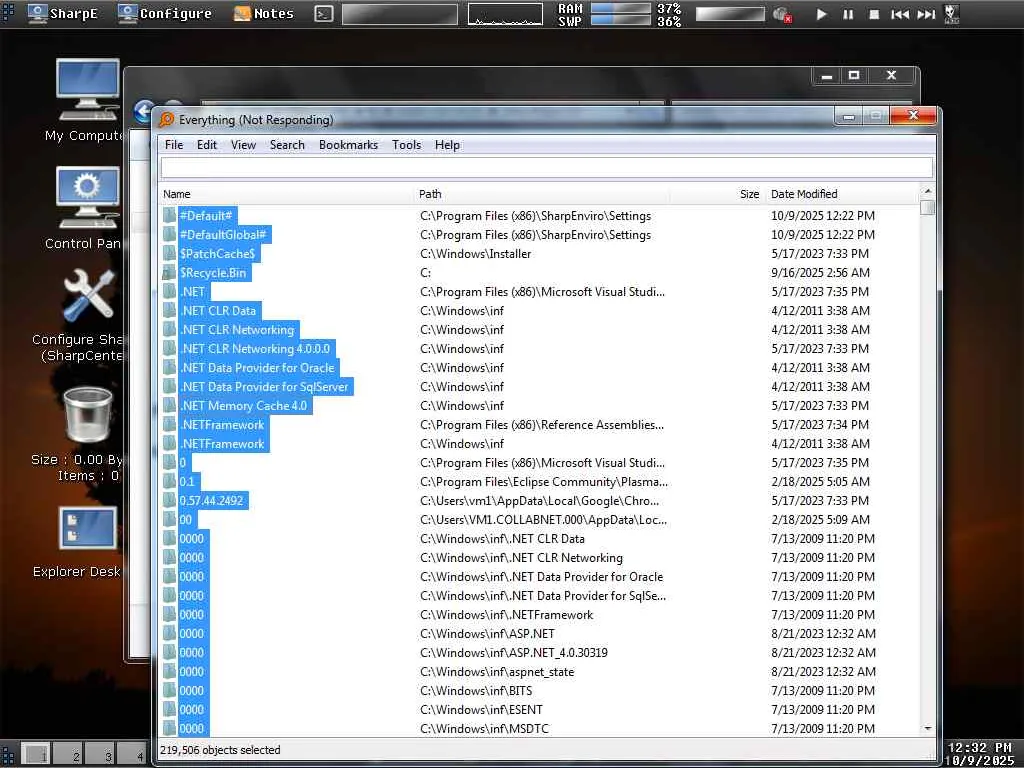Click the CPU graph monitor in top bar
This screenshot has height=768, width=1024.
[x=505, y=14]
